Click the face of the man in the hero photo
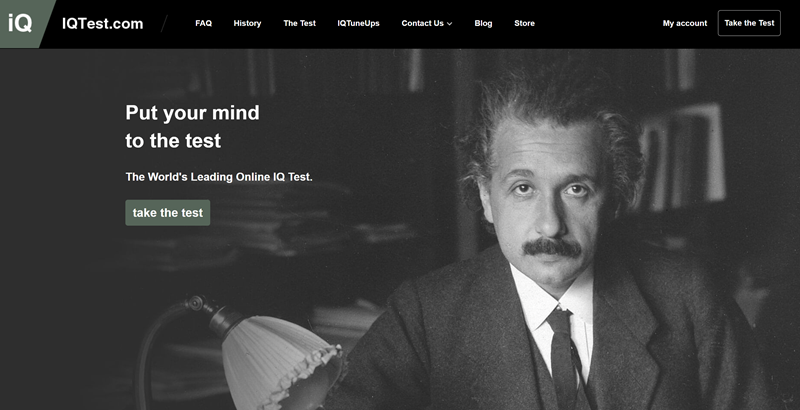 pyautogui.click(x=548, y=200)
